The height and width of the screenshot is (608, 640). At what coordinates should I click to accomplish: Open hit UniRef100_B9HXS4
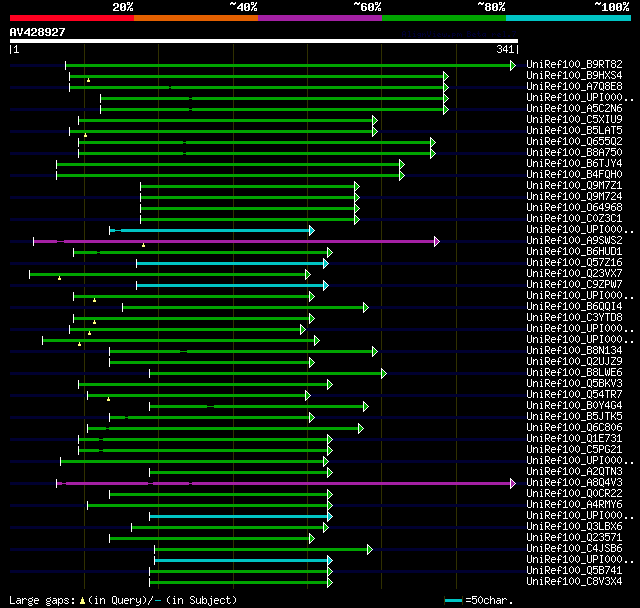coord(574,75)
